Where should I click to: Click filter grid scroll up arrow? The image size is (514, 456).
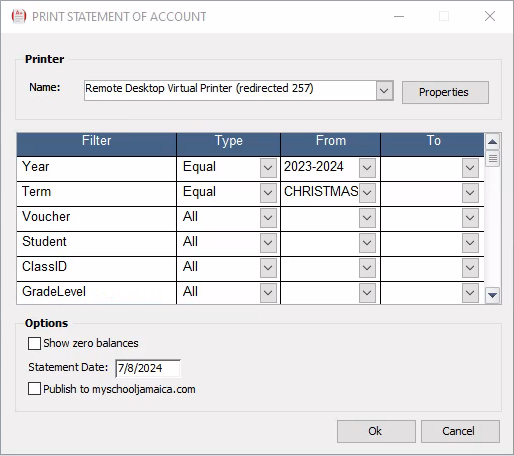(492, 142)
